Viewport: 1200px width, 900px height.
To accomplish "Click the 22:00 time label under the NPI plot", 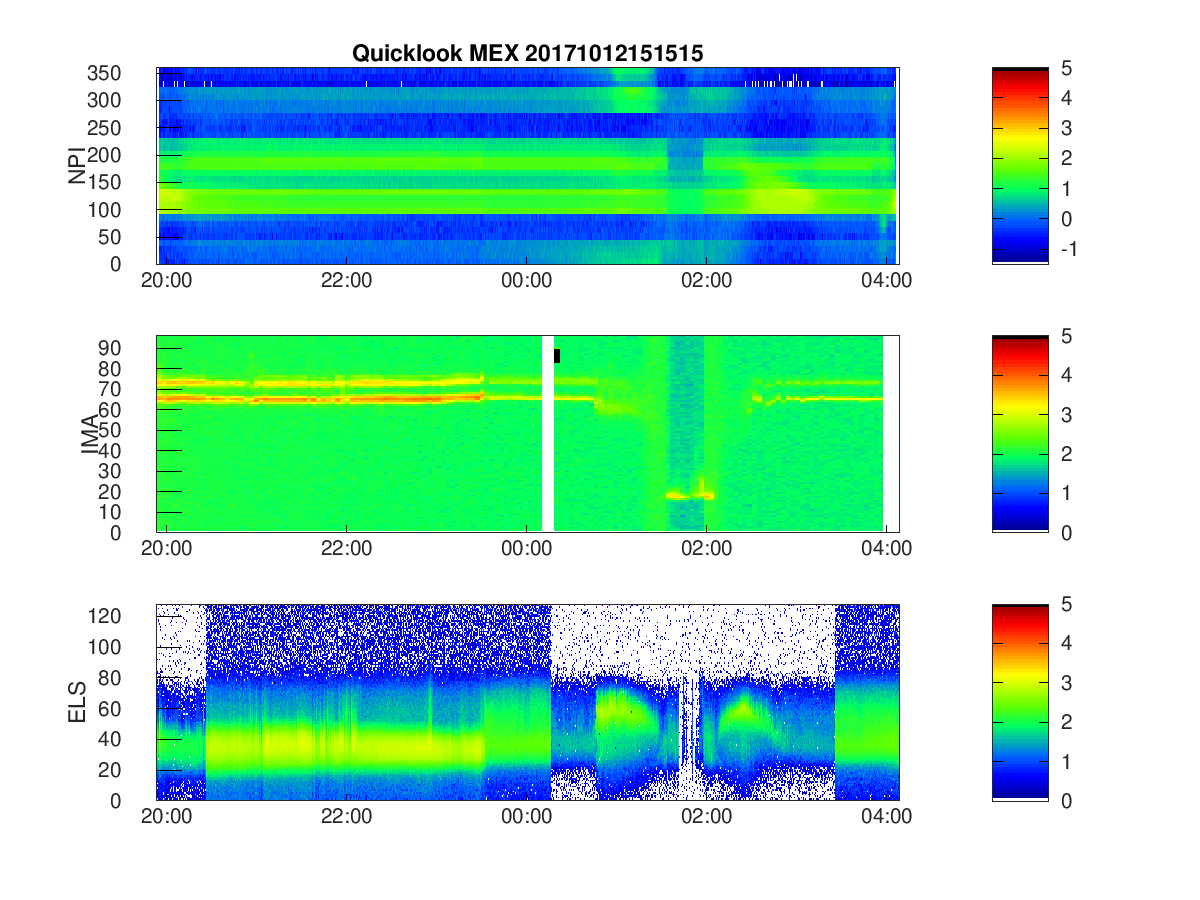I will [346, 281].
